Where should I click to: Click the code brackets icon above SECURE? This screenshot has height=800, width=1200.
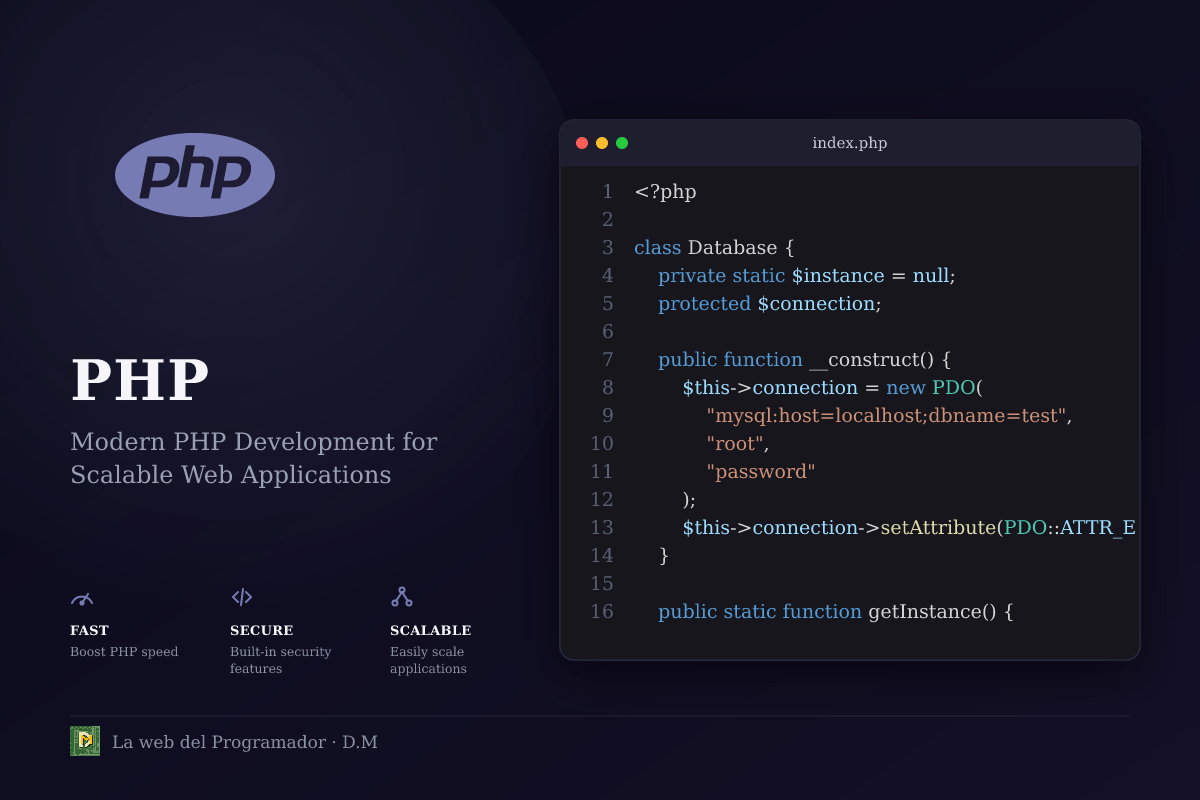pyautogui.click(x=242, y=597)
